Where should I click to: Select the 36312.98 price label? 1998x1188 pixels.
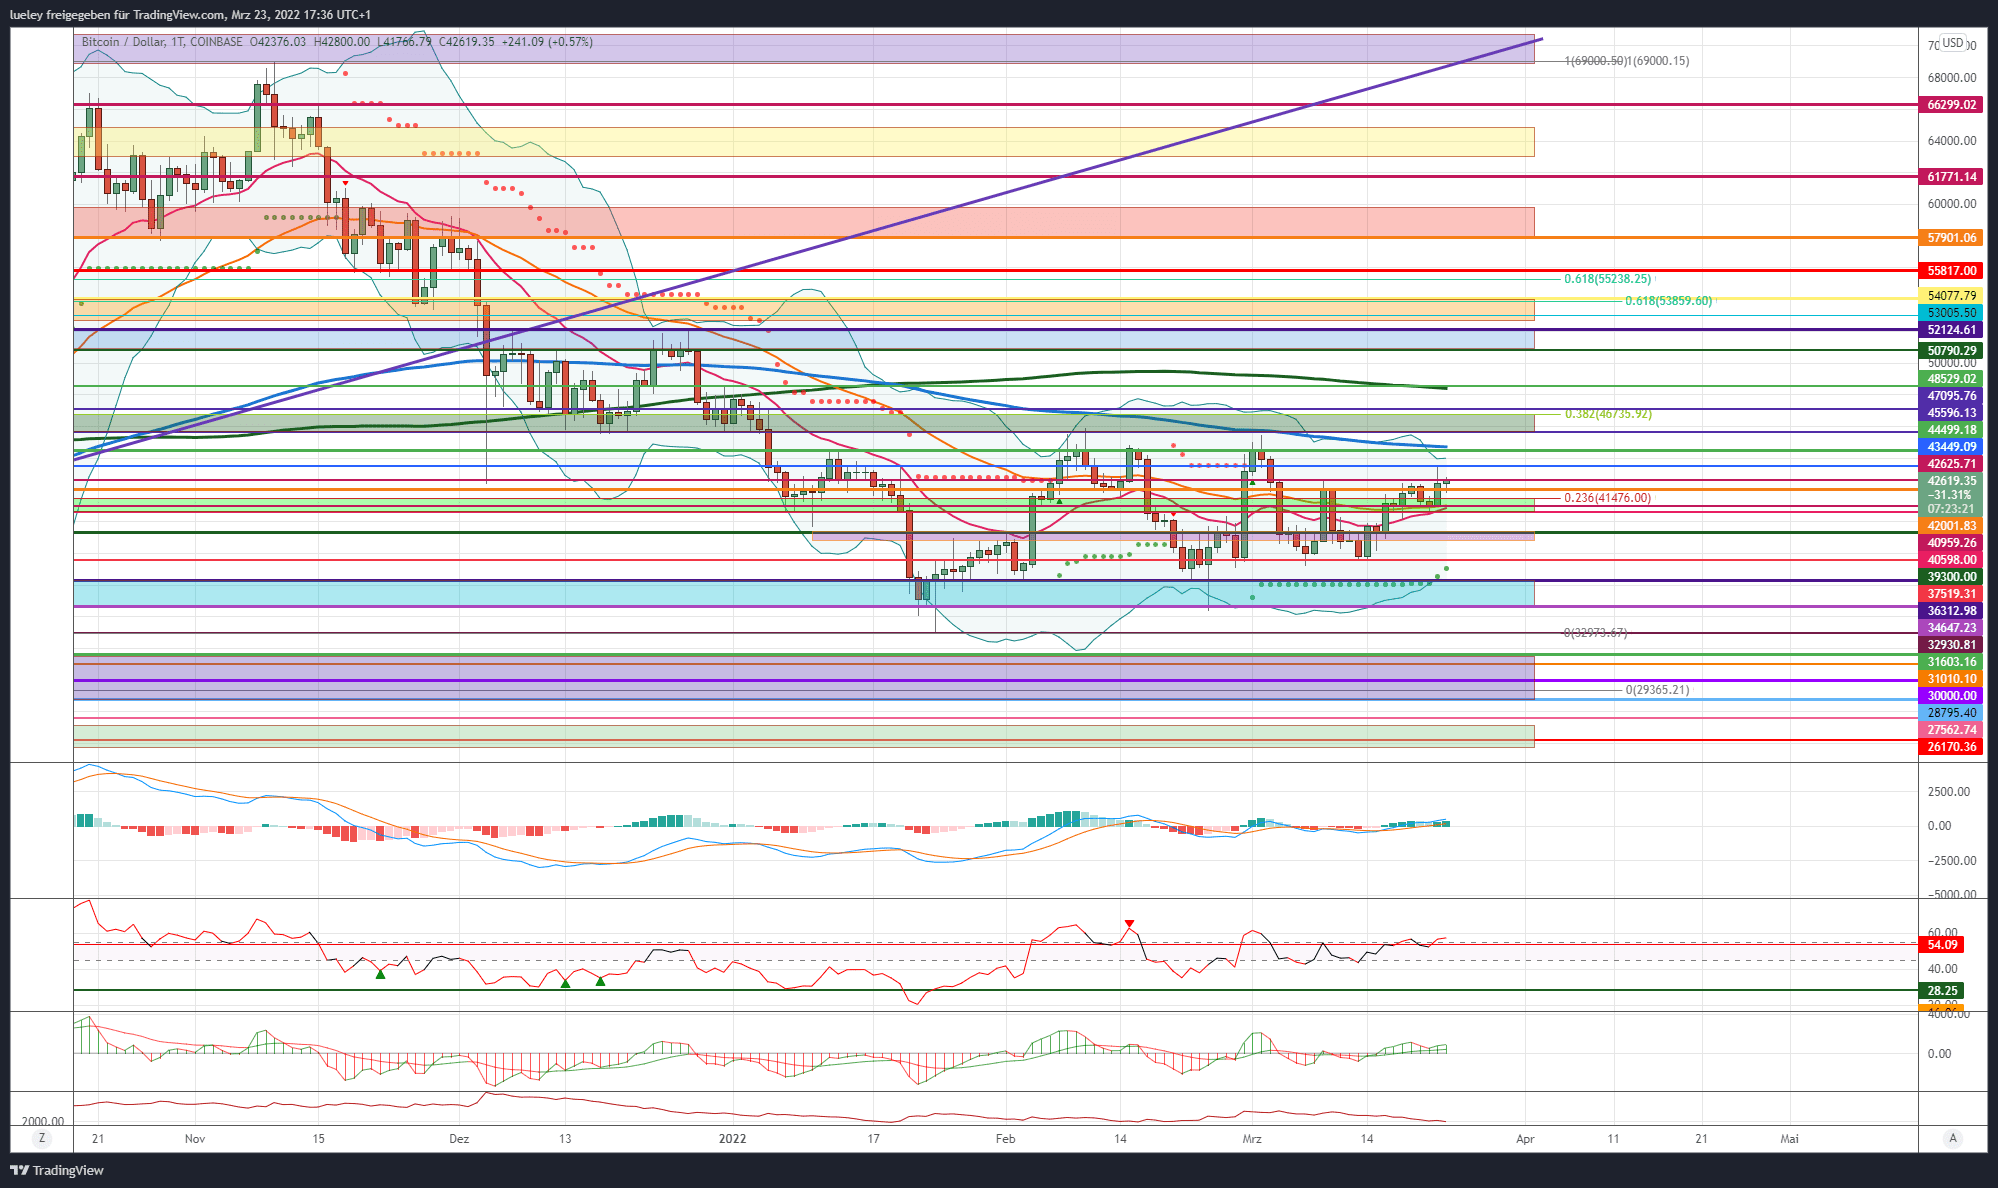pyautogui.click(x=1951, y=611)
